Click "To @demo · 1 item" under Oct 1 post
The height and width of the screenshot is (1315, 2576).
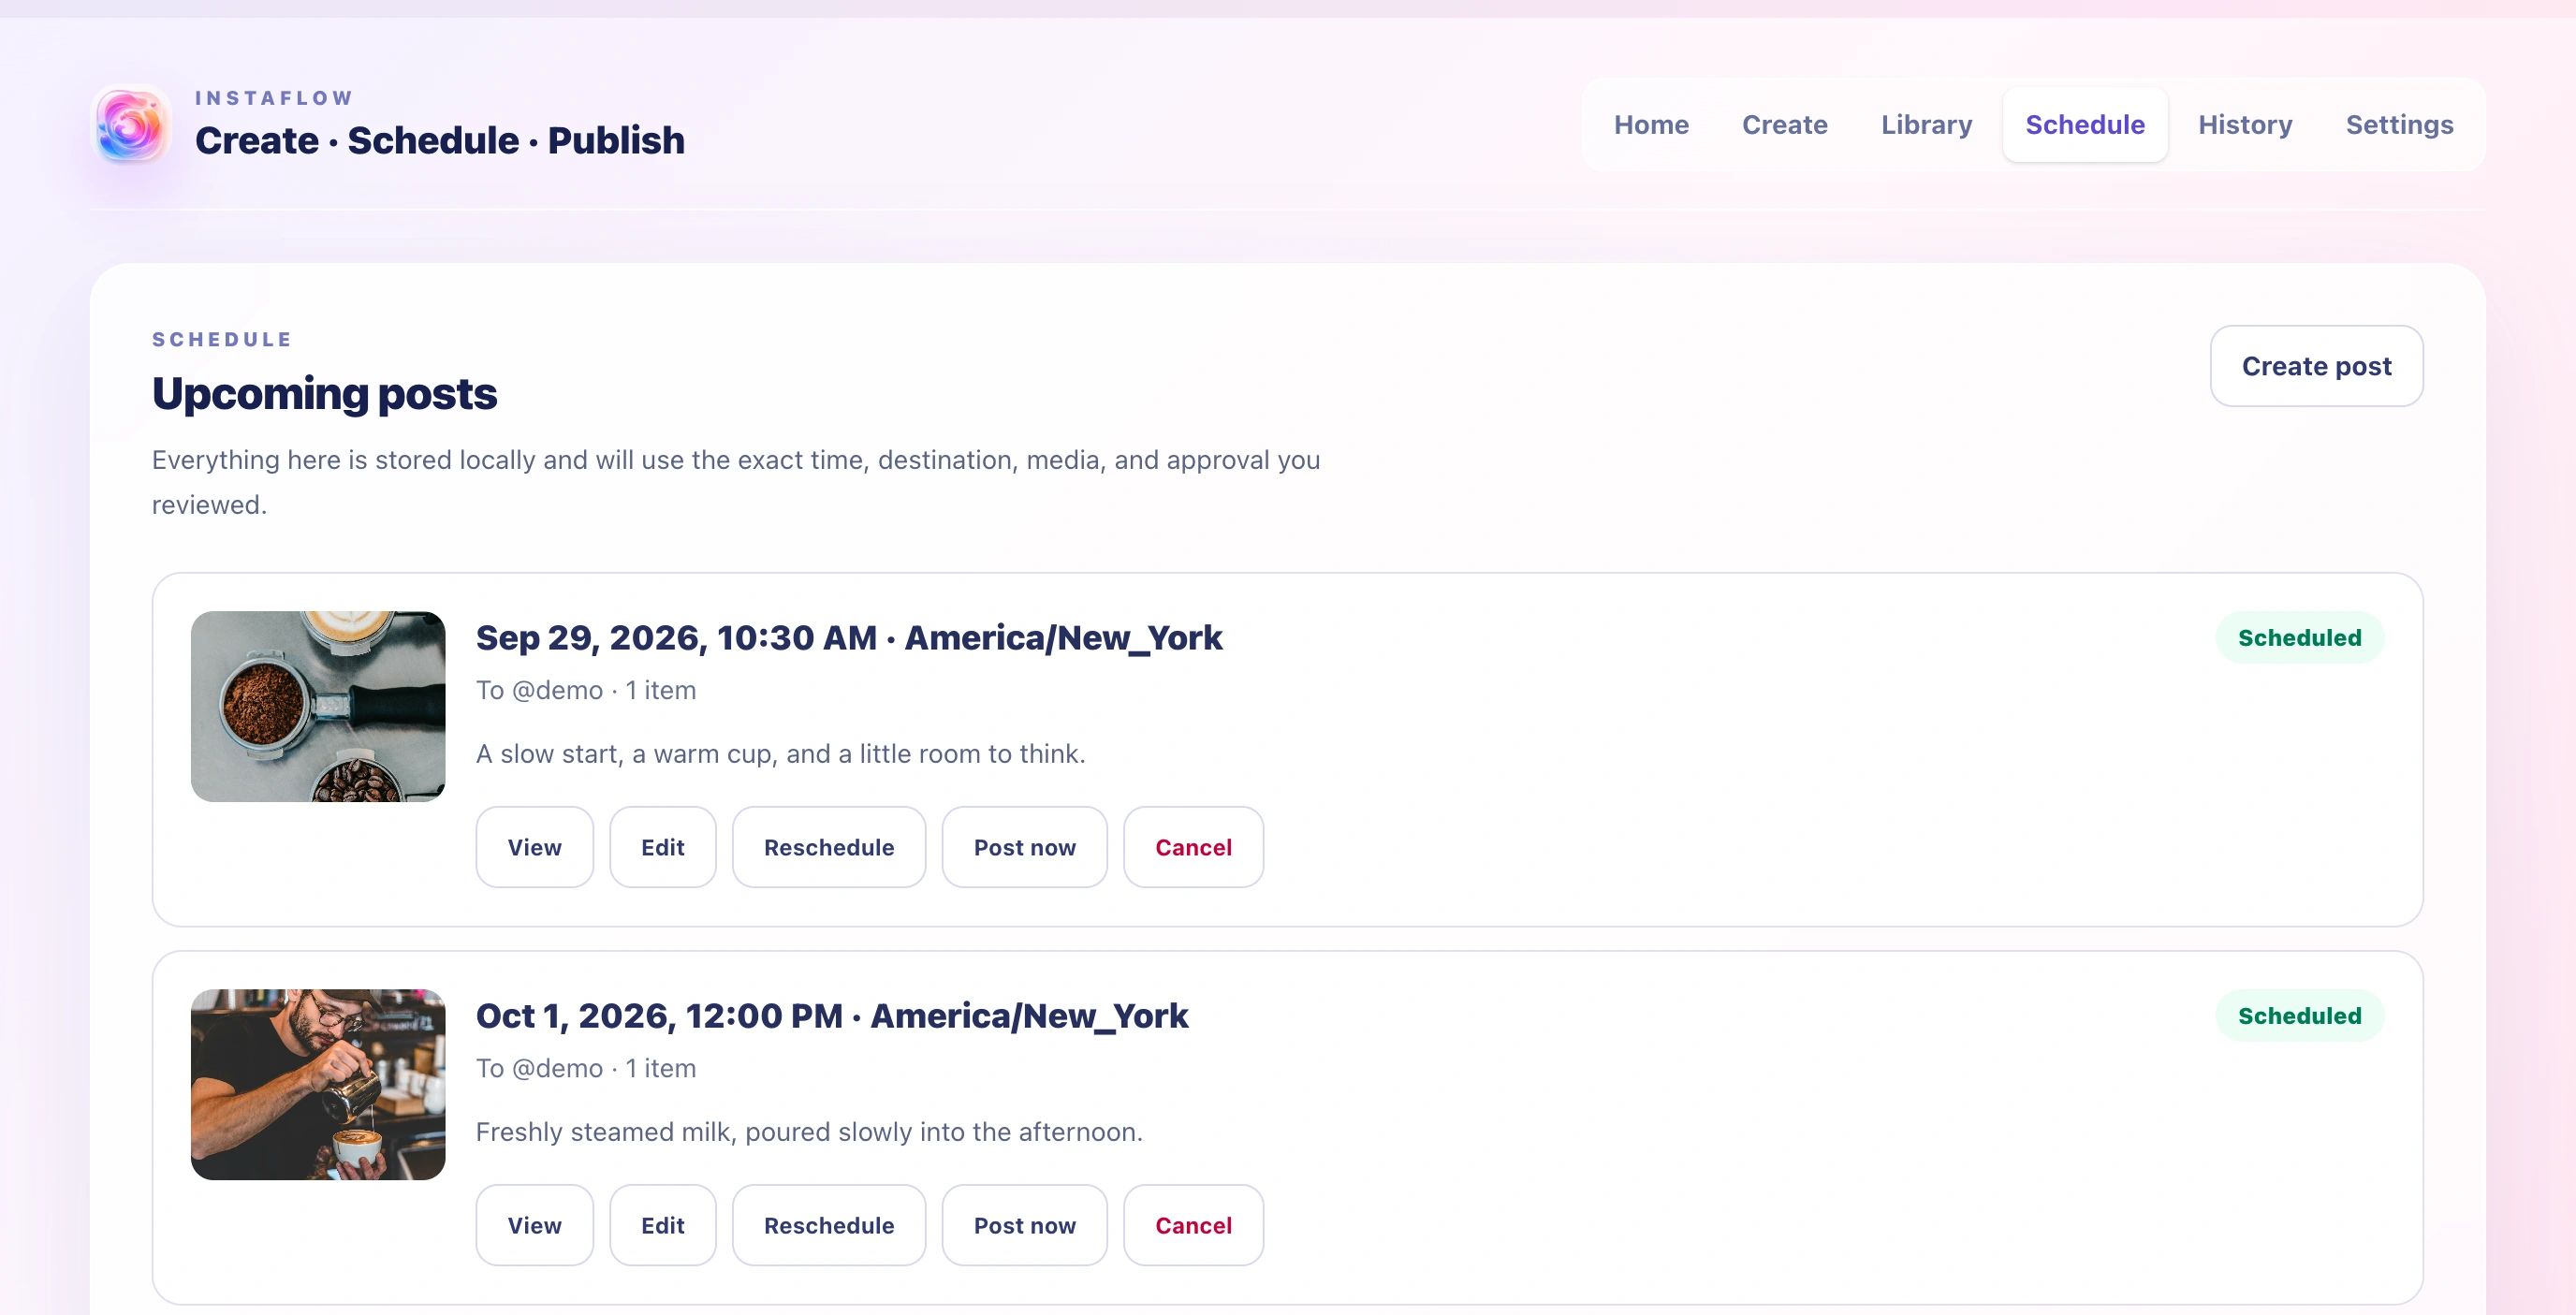point(586,1069)
